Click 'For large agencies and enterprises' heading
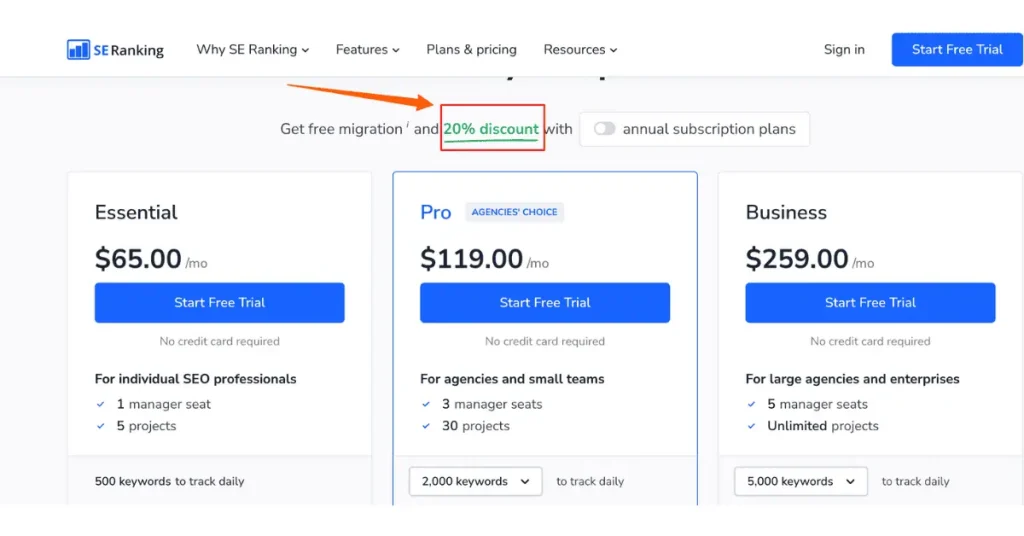The width and height of the screenshot is (1024, 536). pyautogui.click(x=852, y=379)
